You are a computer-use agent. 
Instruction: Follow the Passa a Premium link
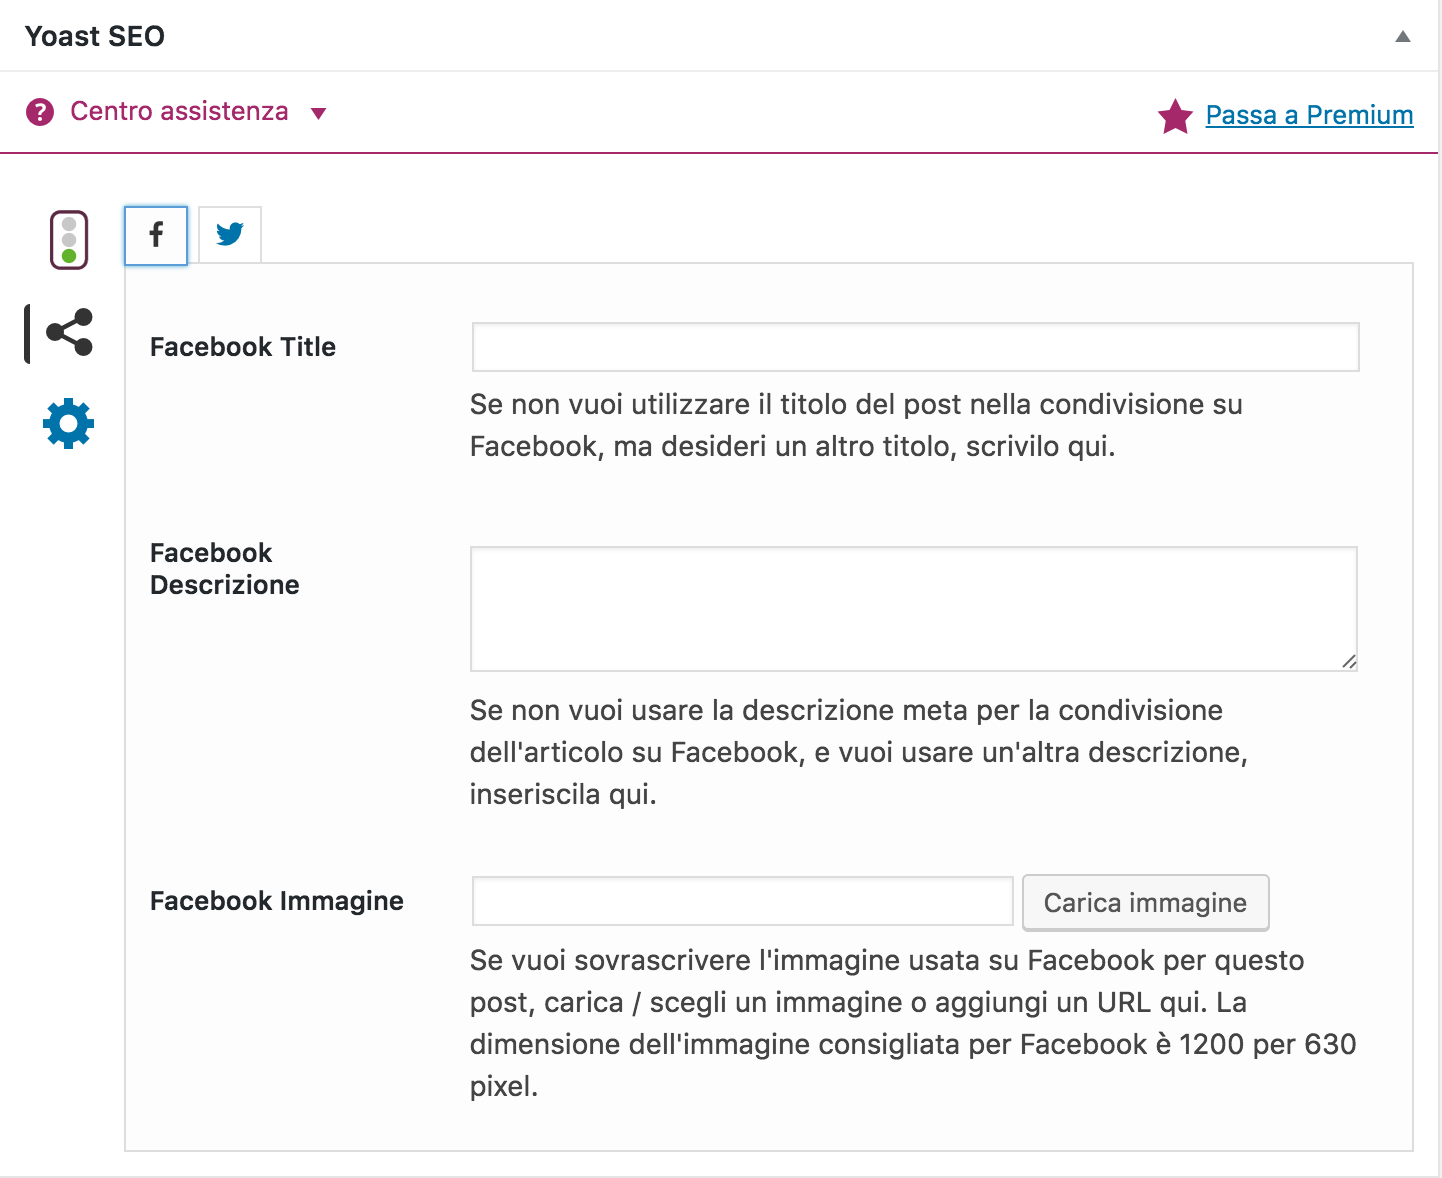click(x=1309, y=115)
